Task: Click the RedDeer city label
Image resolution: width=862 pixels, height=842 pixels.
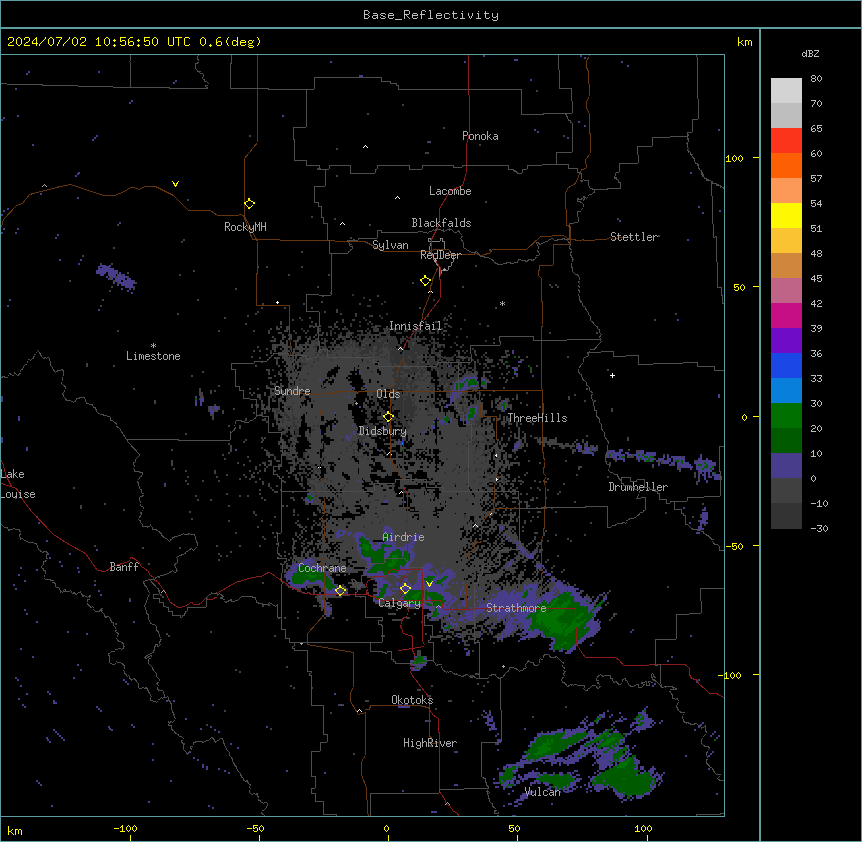Action: pos(441,255)
